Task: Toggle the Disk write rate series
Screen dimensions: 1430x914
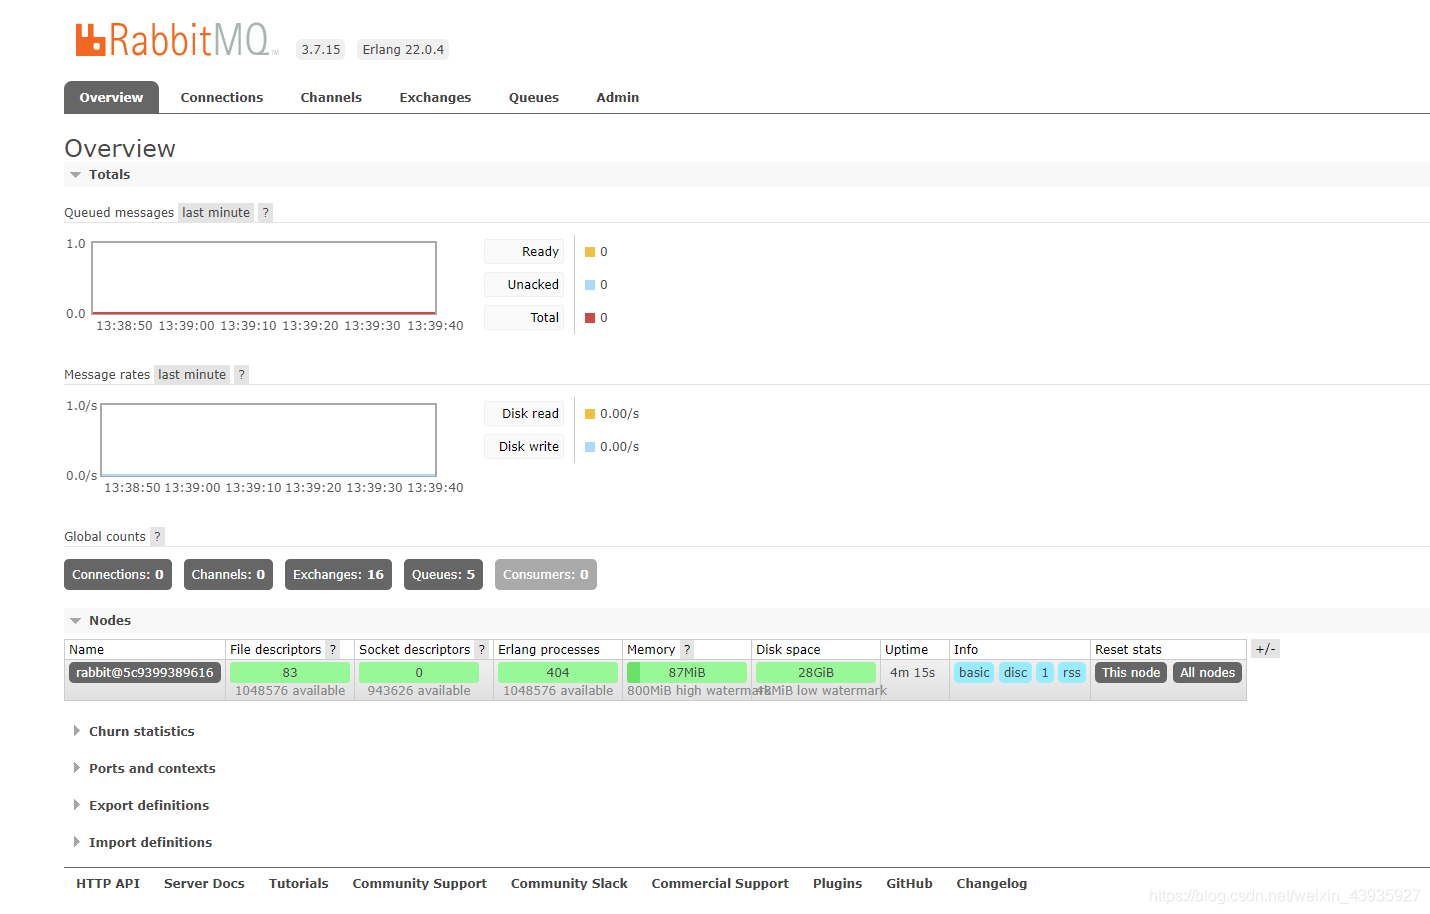Action: [524, 446]
